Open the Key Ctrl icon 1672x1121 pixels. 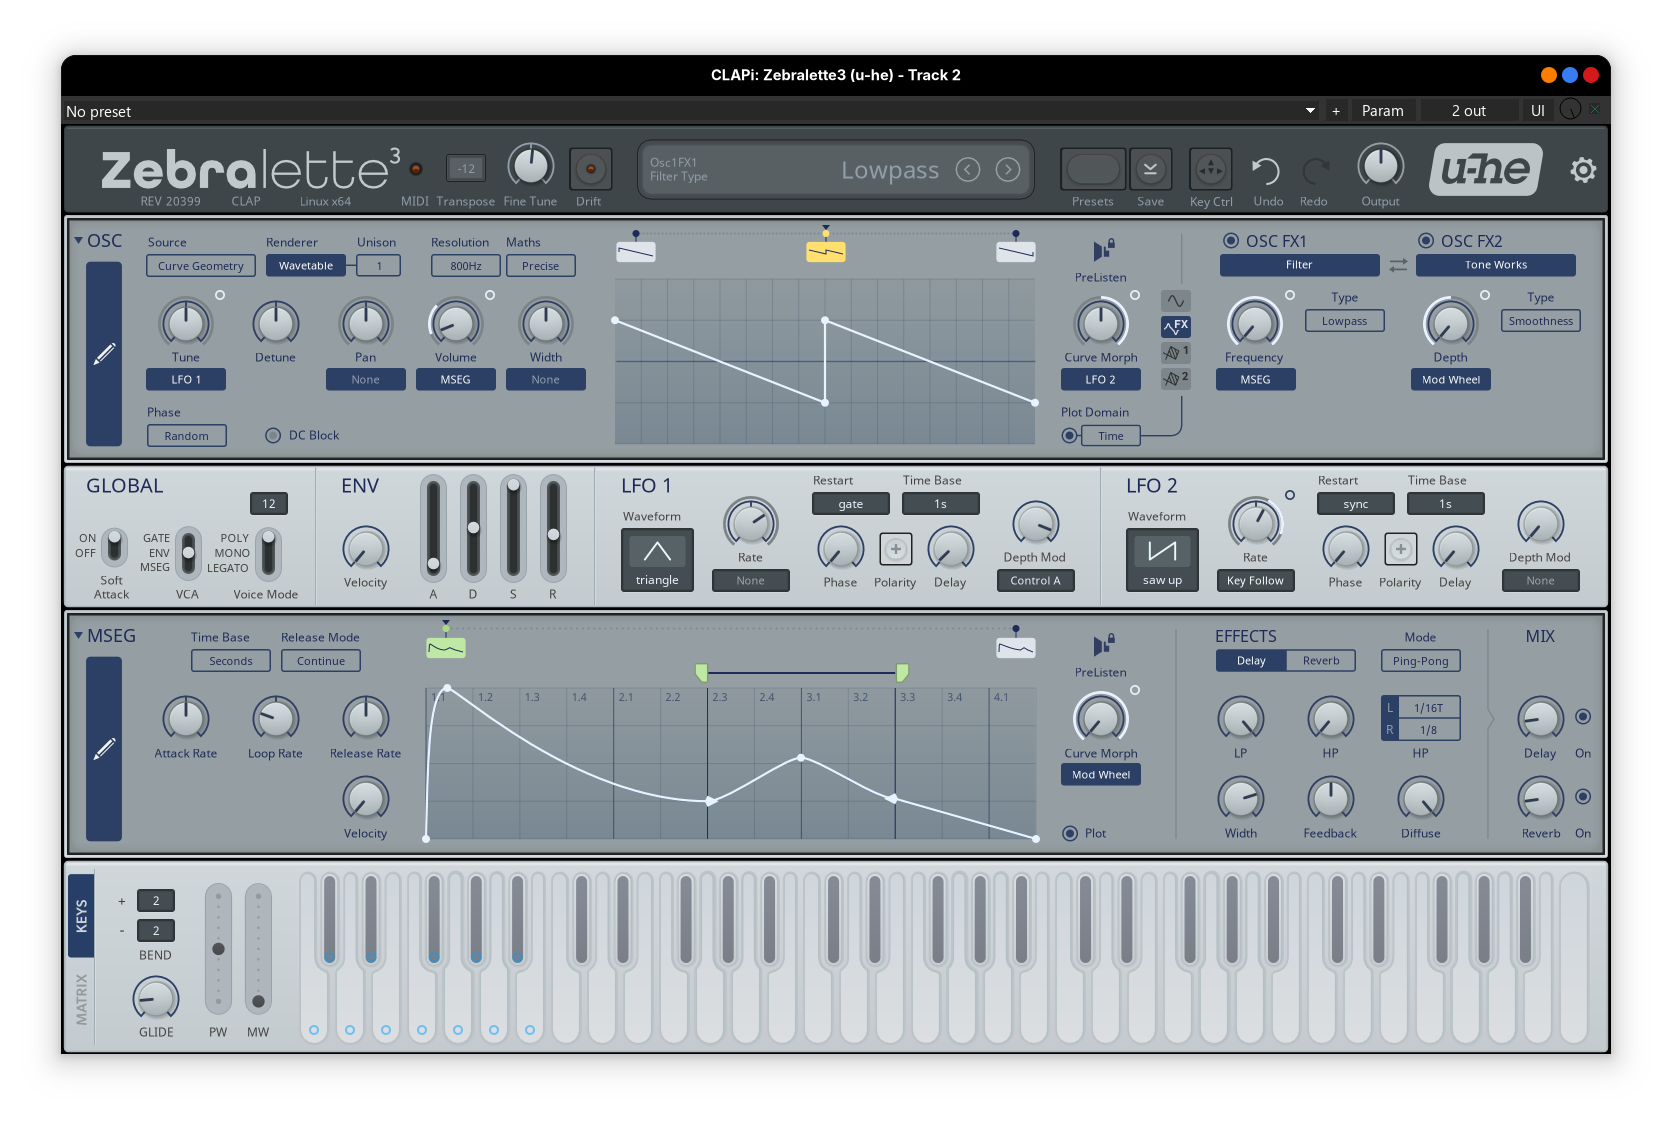coord(1210,170)
